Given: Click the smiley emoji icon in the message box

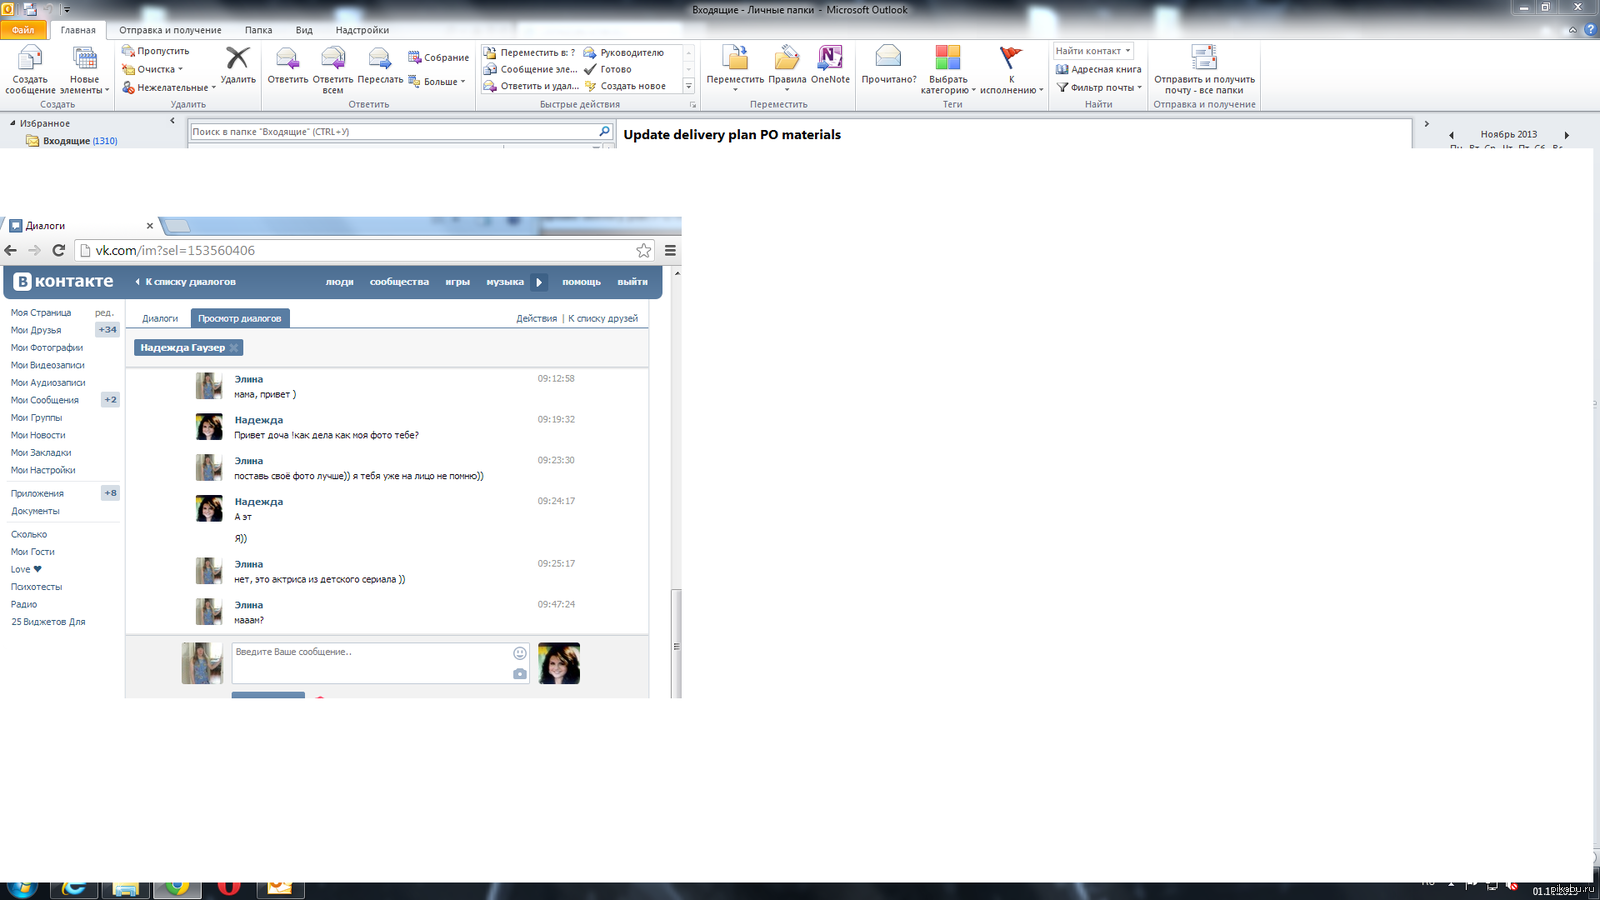Looking at the screenshot, I should [520, 653].
